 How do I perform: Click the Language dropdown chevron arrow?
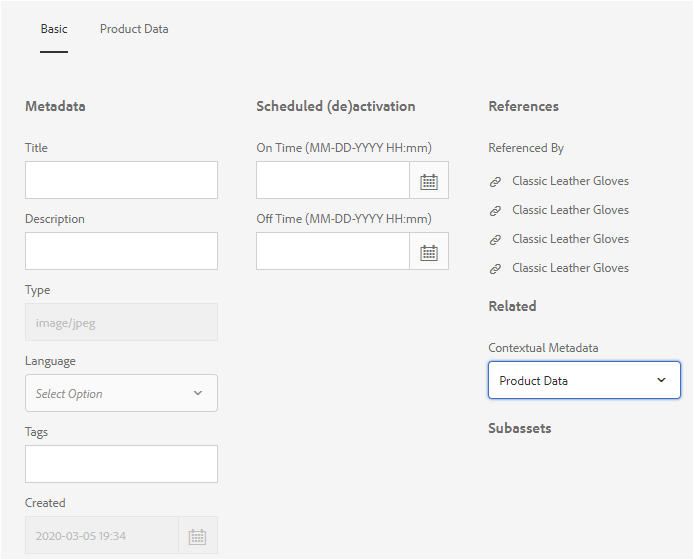point(198,394)
